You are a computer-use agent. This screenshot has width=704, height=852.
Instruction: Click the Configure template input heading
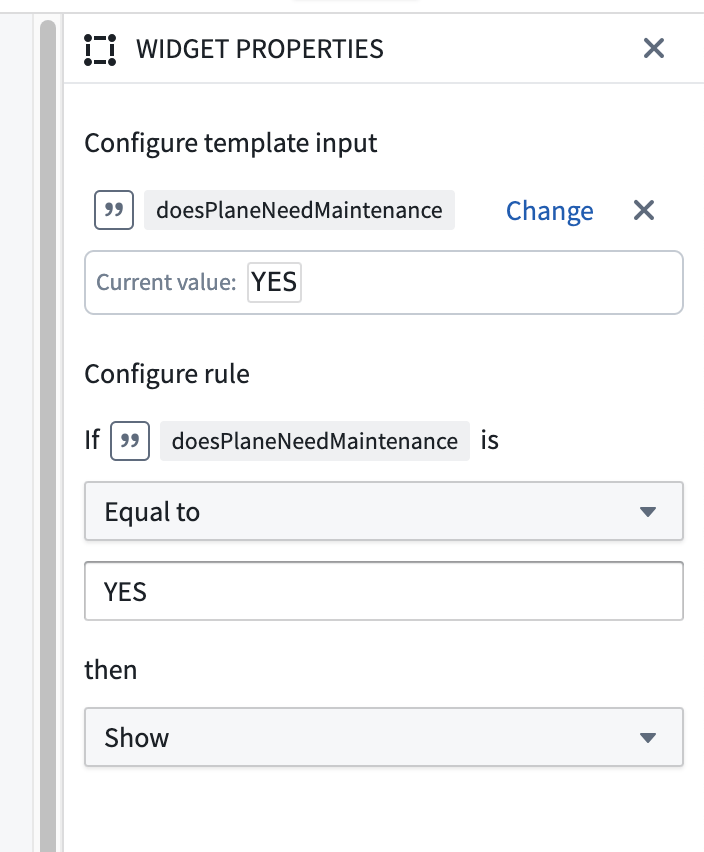pos(230,143)
